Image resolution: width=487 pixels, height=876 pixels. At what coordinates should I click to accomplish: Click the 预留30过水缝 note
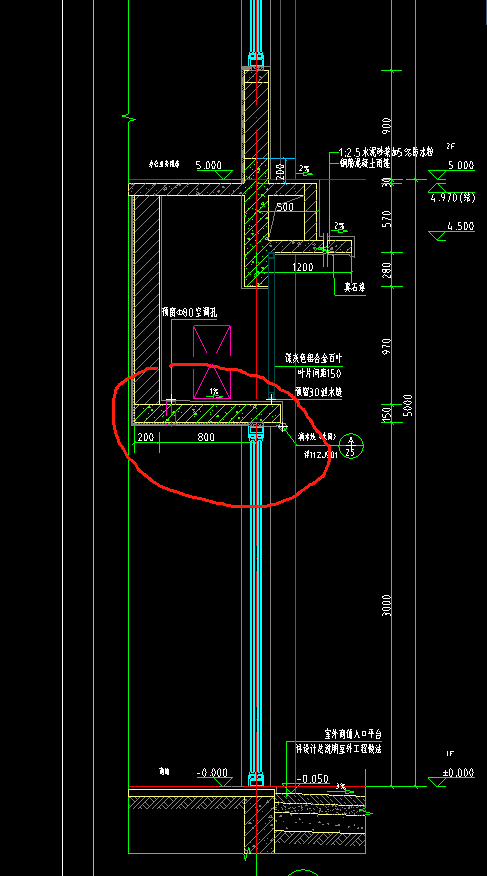click(x=319, y=392)
